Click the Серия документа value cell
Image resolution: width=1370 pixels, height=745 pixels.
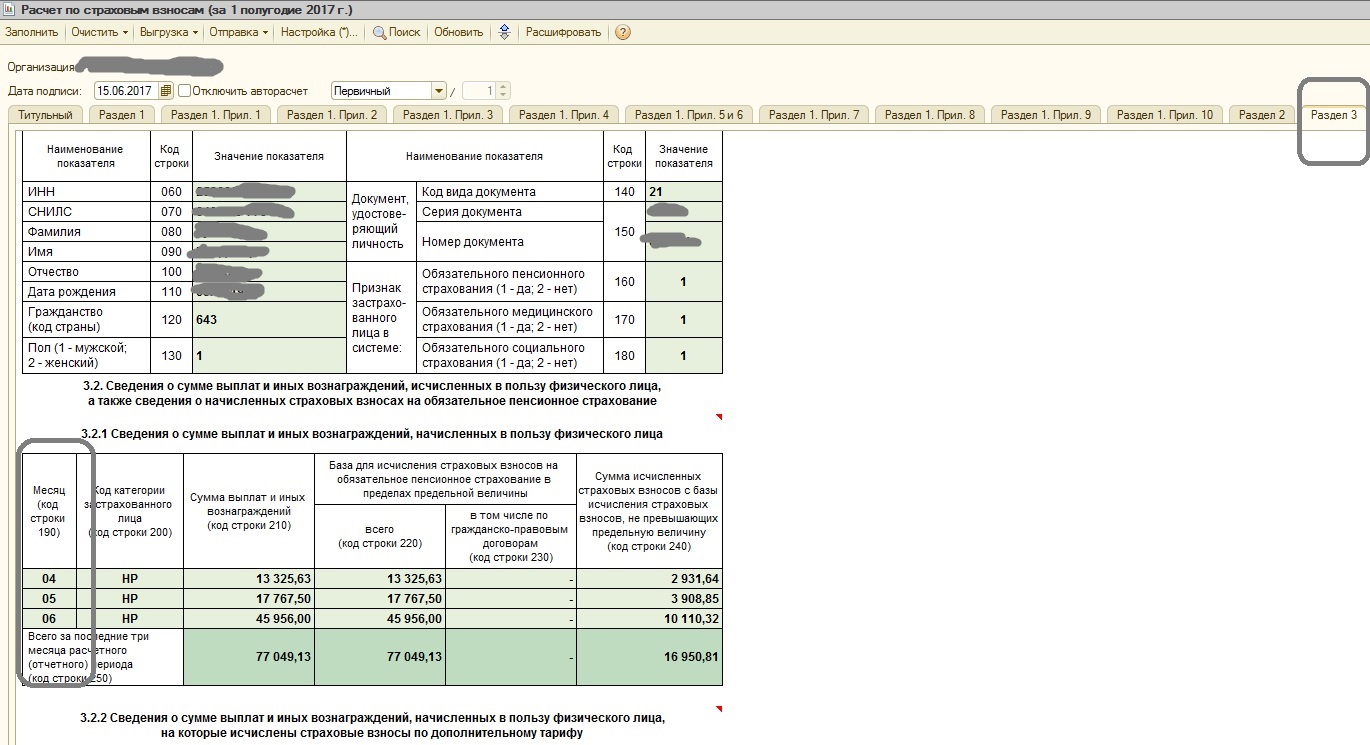(683, 211)
